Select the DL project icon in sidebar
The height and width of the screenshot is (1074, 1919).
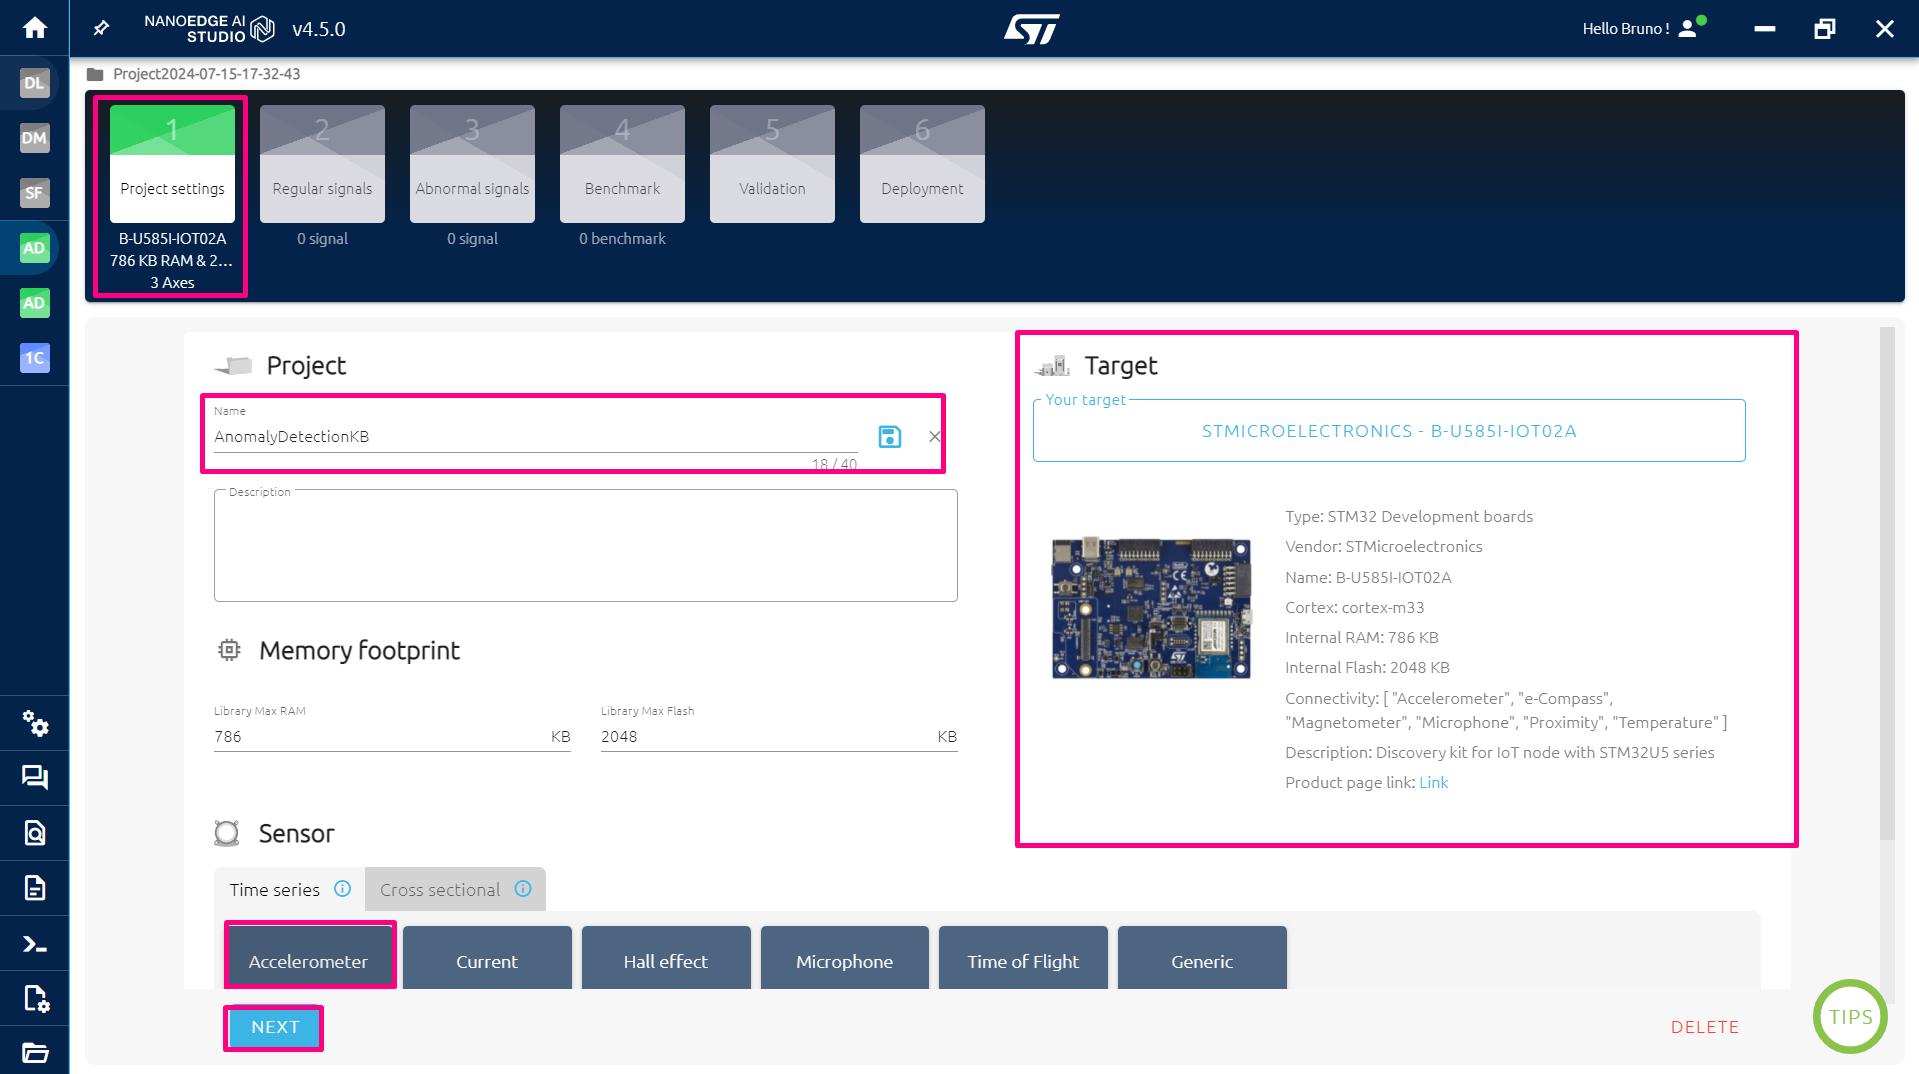point(34,83)
